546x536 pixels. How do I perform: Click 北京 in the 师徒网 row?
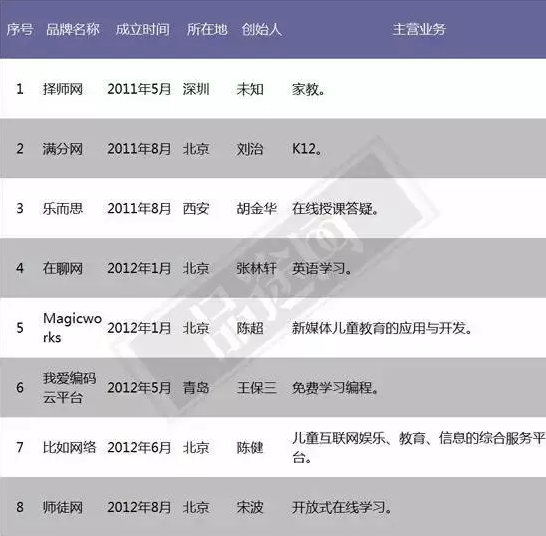196,507
